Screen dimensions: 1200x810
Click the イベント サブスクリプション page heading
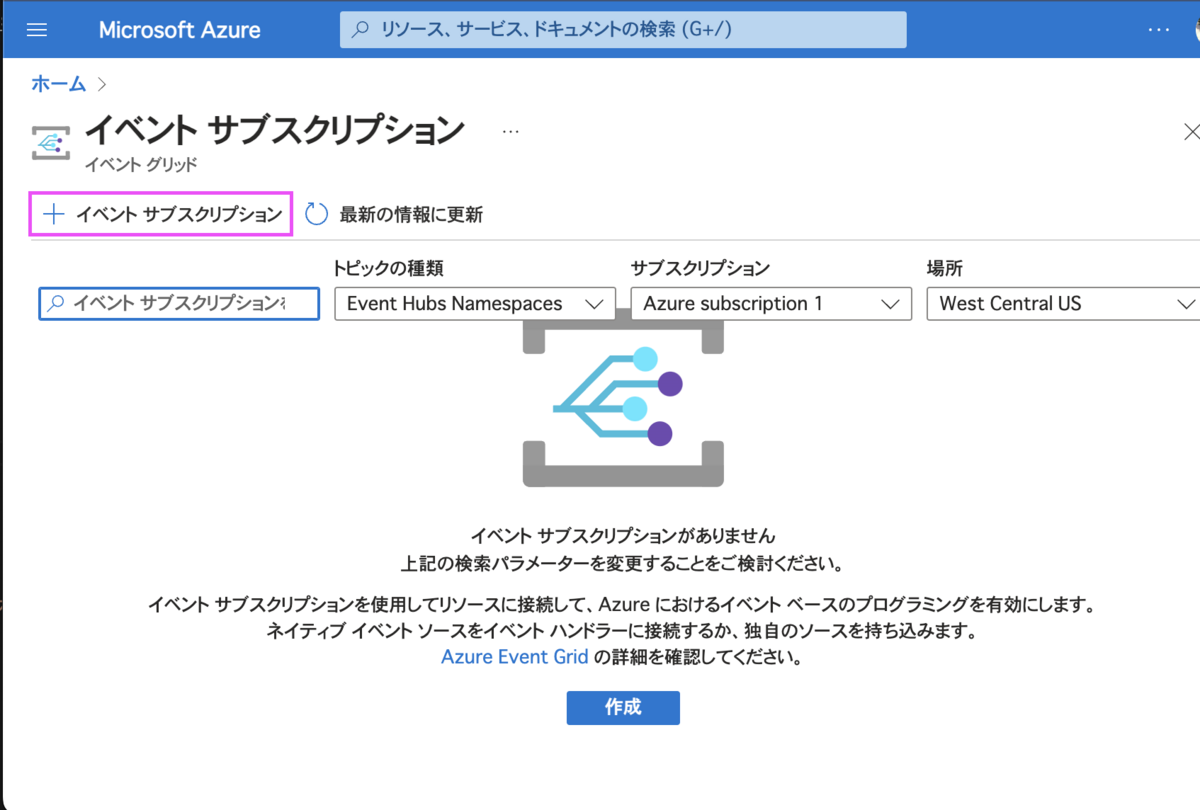275,130
